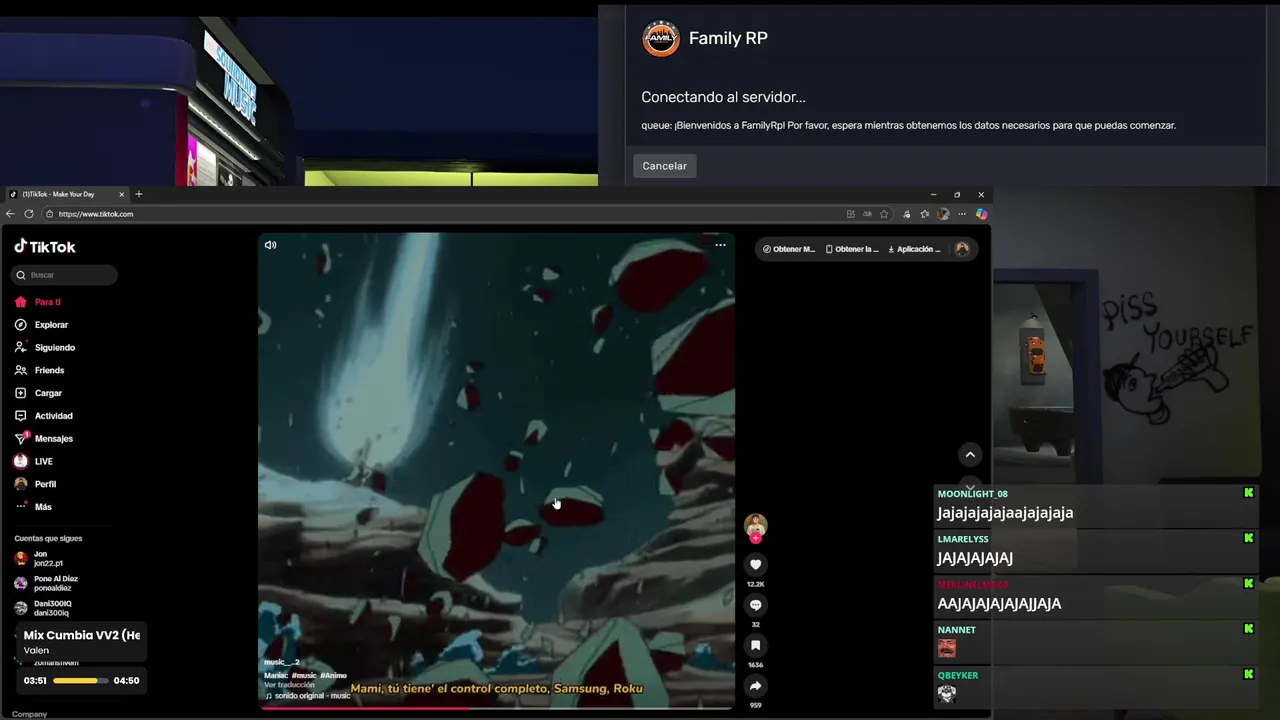Open the video creator's avatar
The image size is (1280, 720).
pos(755,525)
